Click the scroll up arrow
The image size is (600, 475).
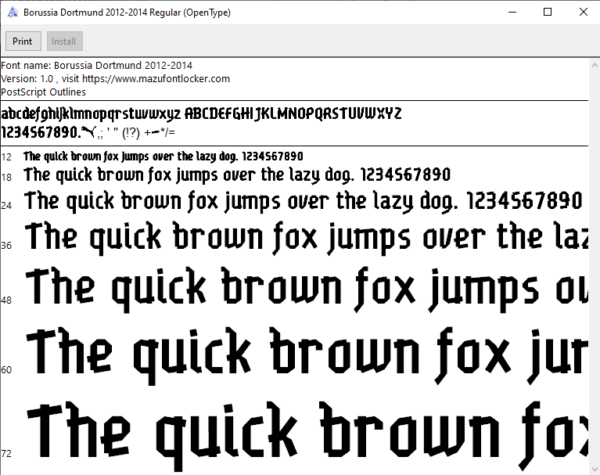(595, 65)
